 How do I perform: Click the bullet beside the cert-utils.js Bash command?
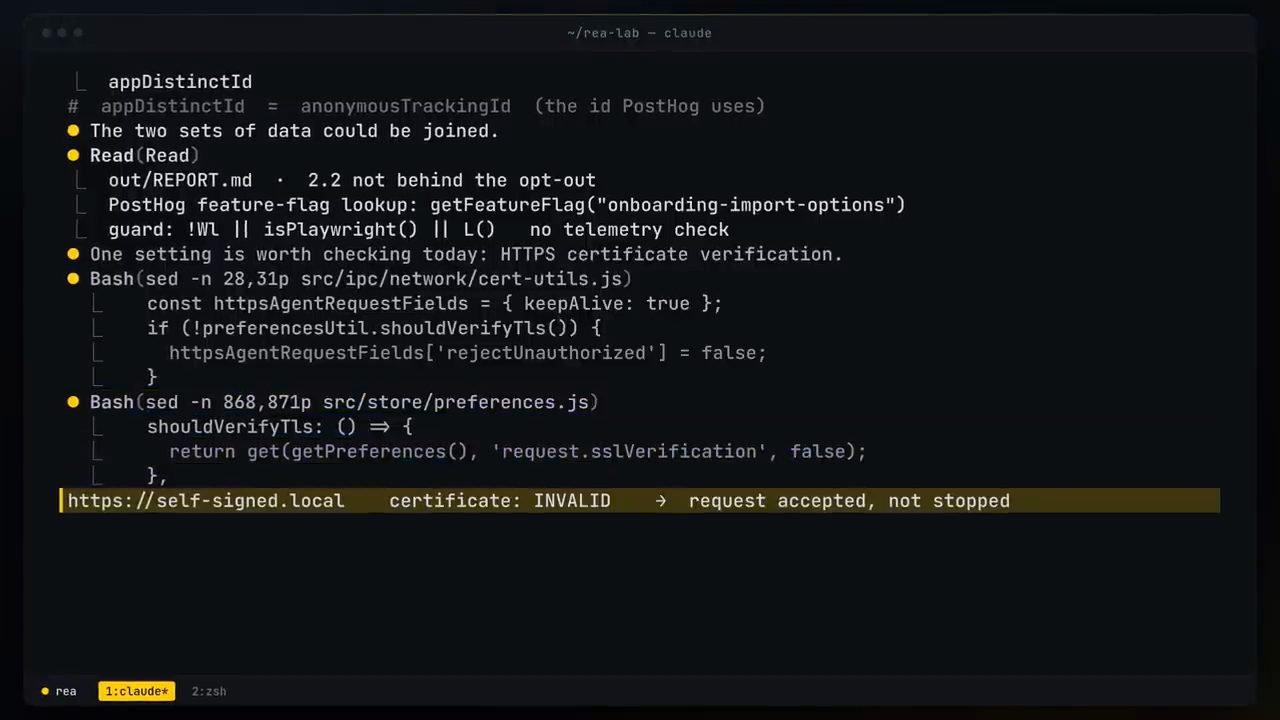point(73,279)
